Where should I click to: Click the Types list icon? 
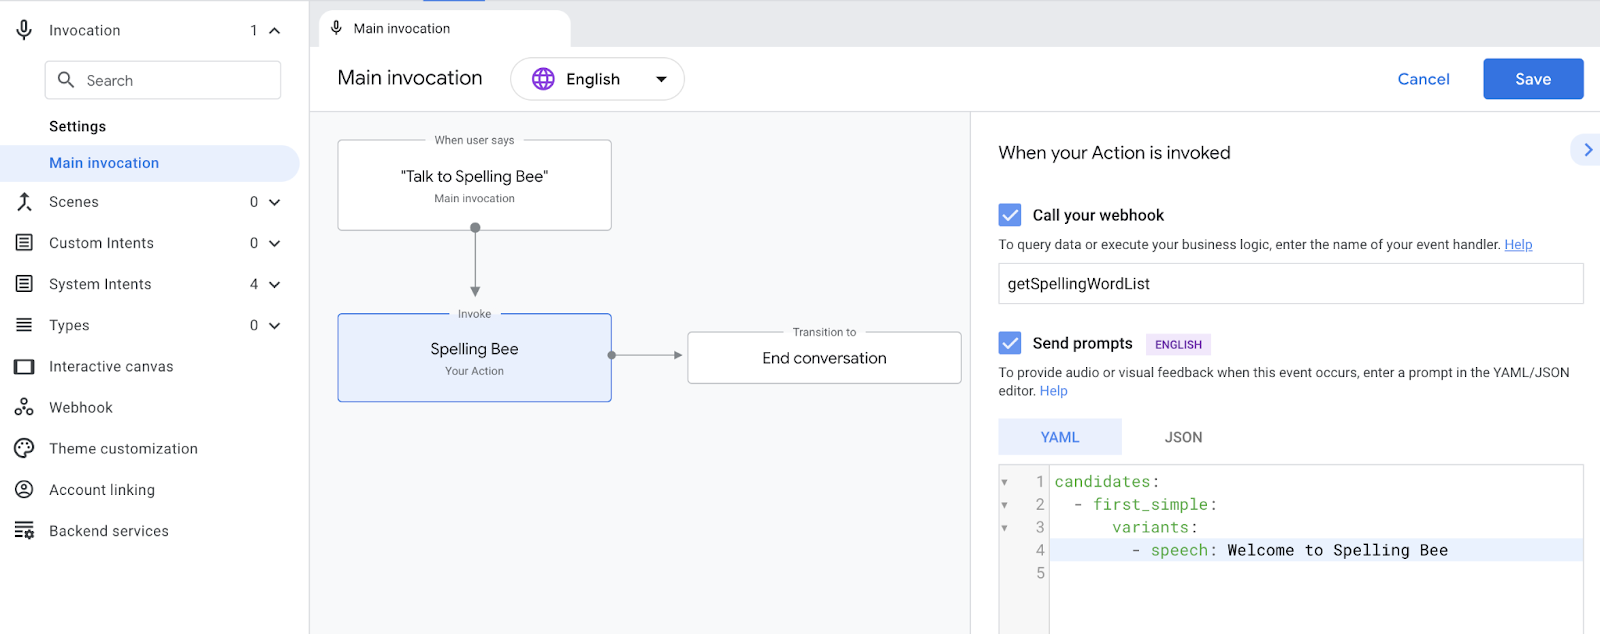click(x=24, y=325)
